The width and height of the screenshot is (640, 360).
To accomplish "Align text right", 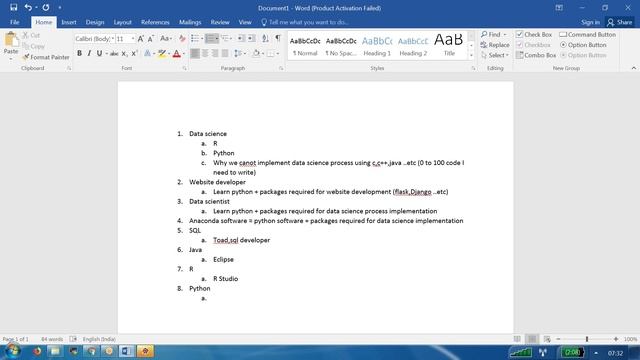I will [x=215, y=53].
